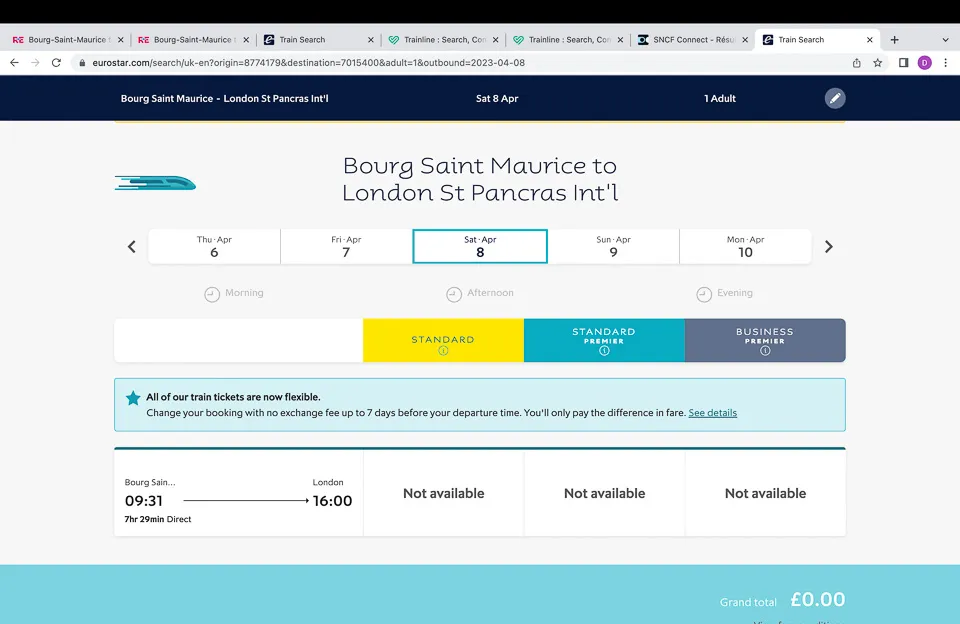Click Not available under Standard
Screen dimensions: 960x624
click(443, 493)
